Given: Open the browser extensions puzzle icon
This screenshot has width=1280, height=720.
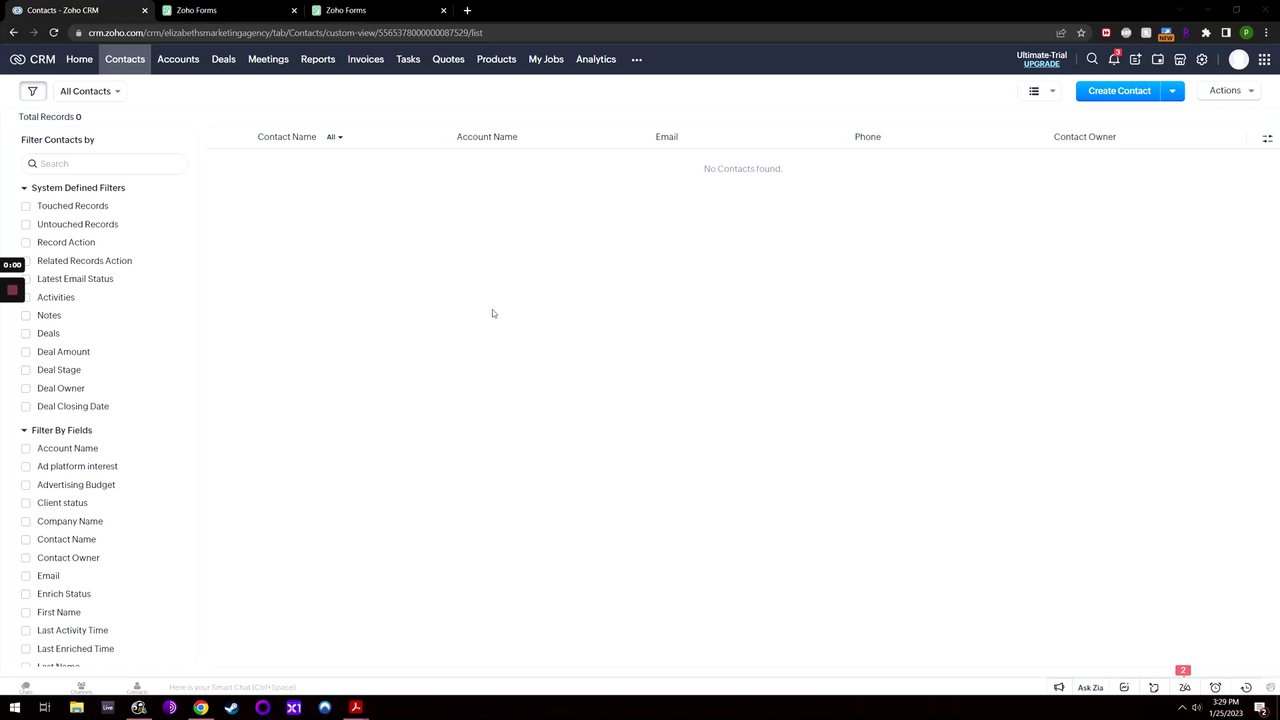Looking at the screenshot, I should [x=1206, y=32].
